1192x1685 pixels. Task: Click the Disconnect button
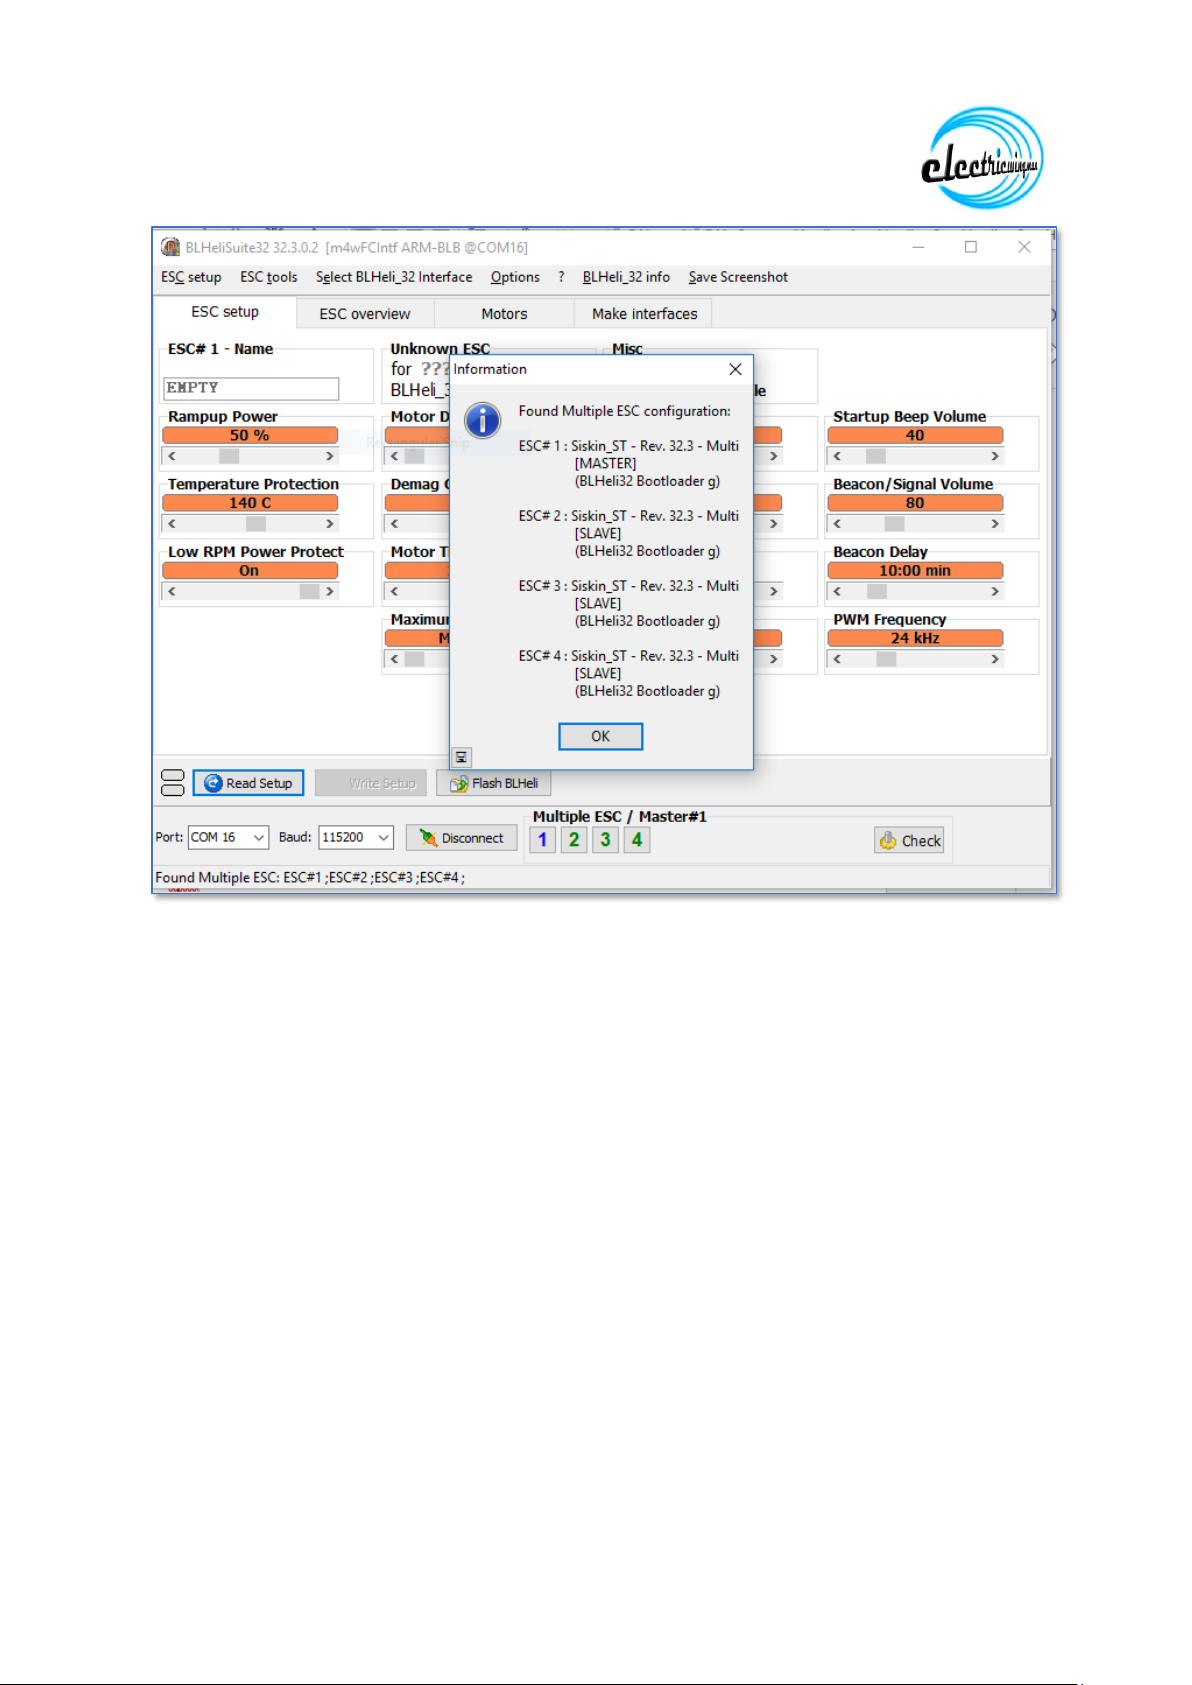click(462, 838)
